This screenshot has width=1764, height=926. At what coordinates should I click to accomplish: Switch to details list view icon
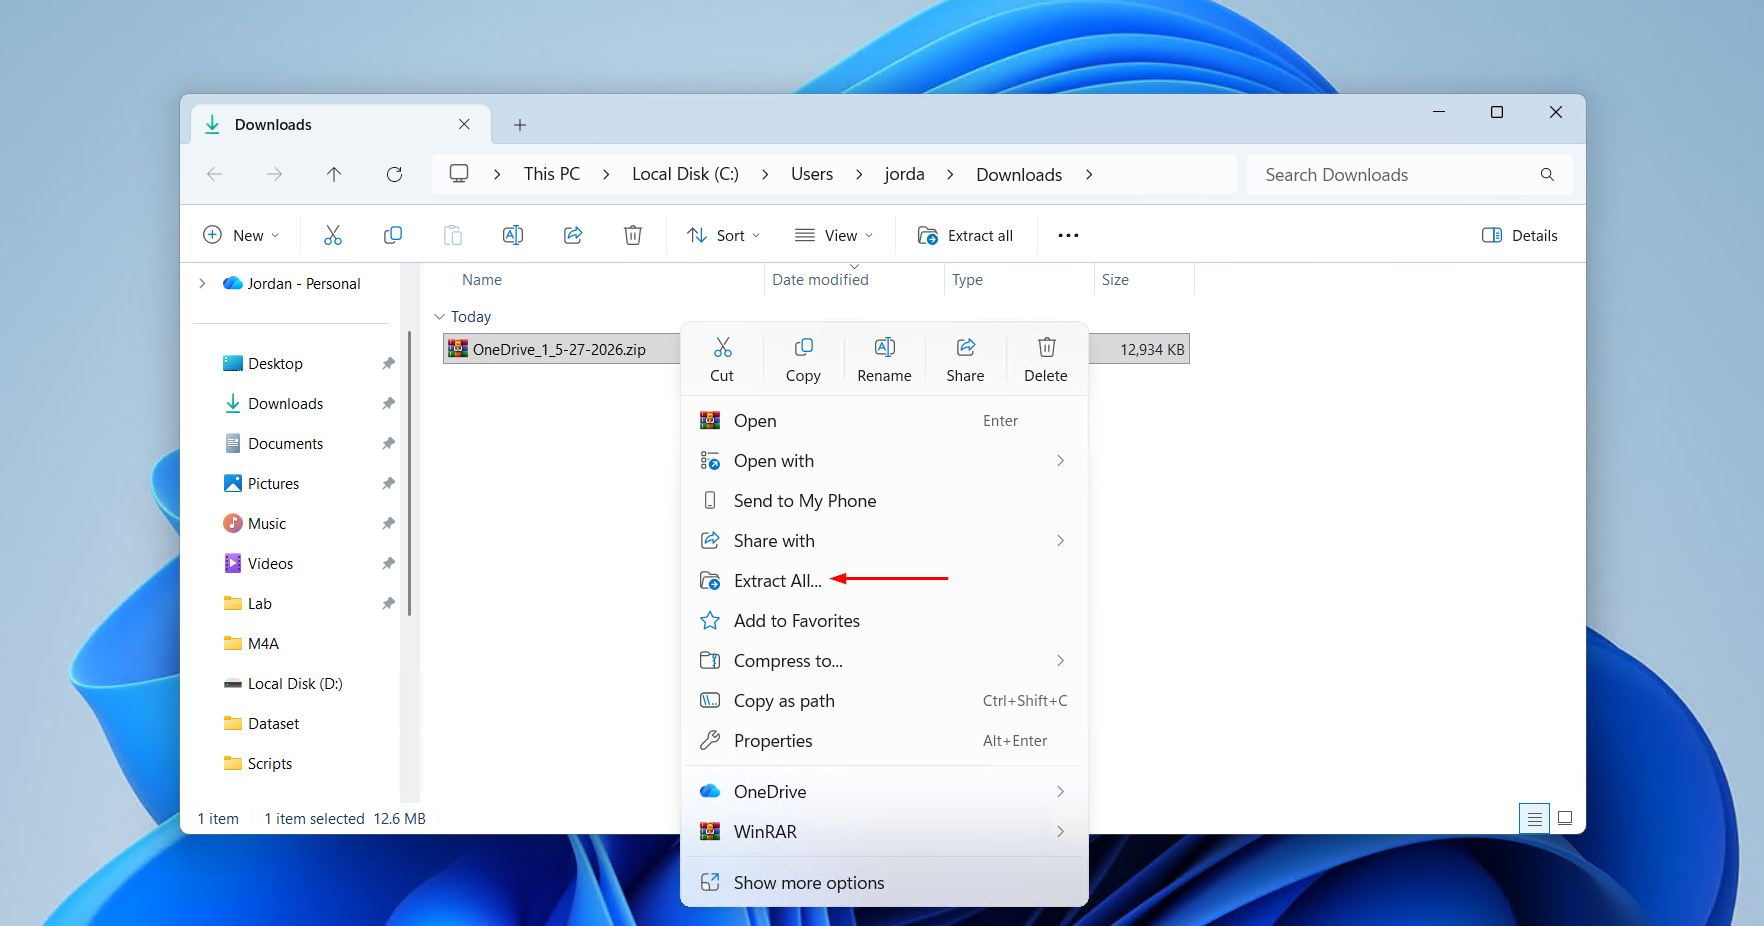point(1534,818)
